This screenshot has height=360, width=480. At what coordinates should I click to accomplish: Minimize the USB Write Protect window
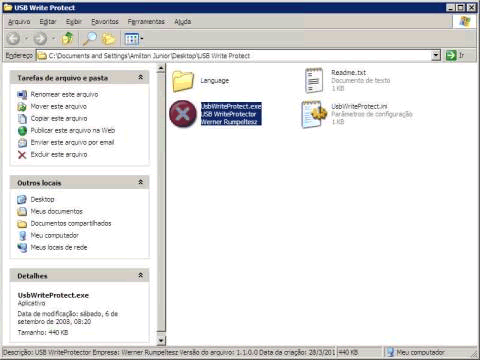(451, 7)
